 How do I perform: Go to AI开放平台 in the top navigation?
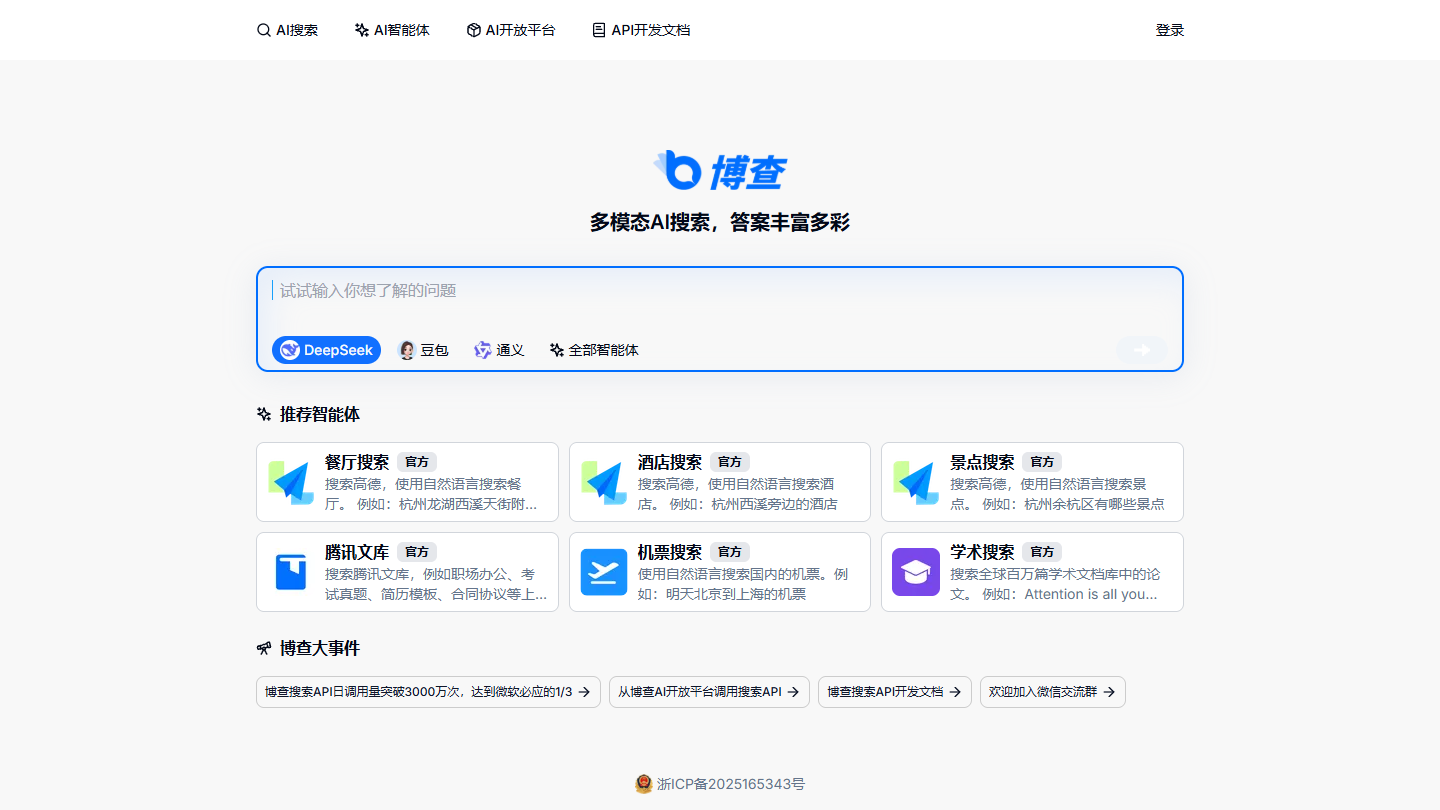[511, 30]
